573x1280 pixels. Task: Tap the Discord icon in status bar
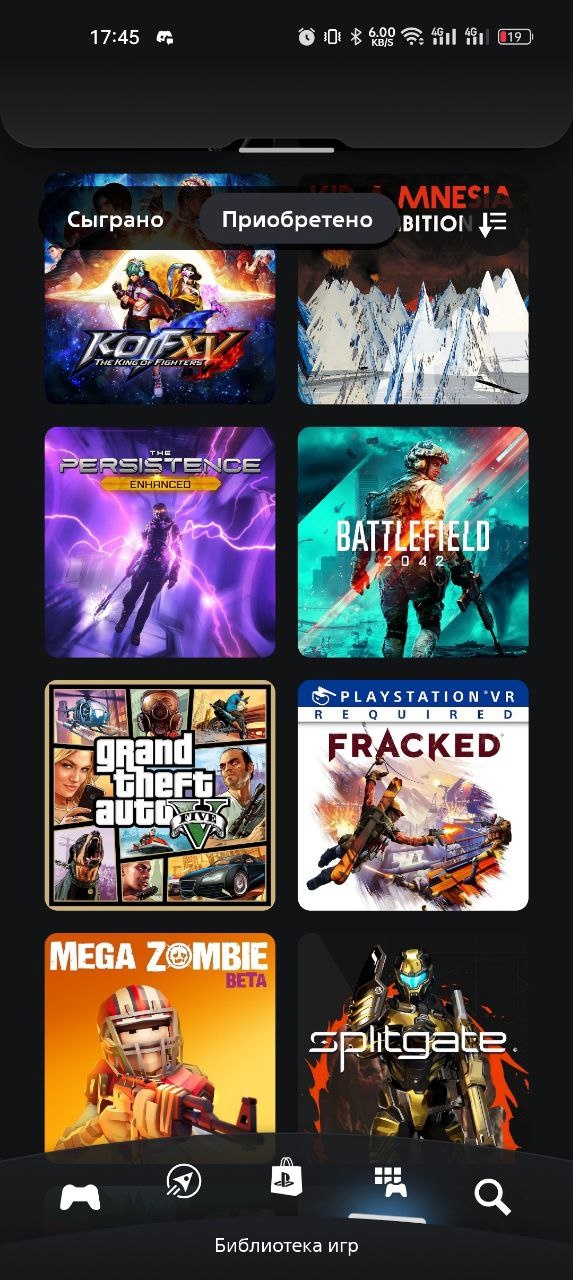(x=165, y=37)
